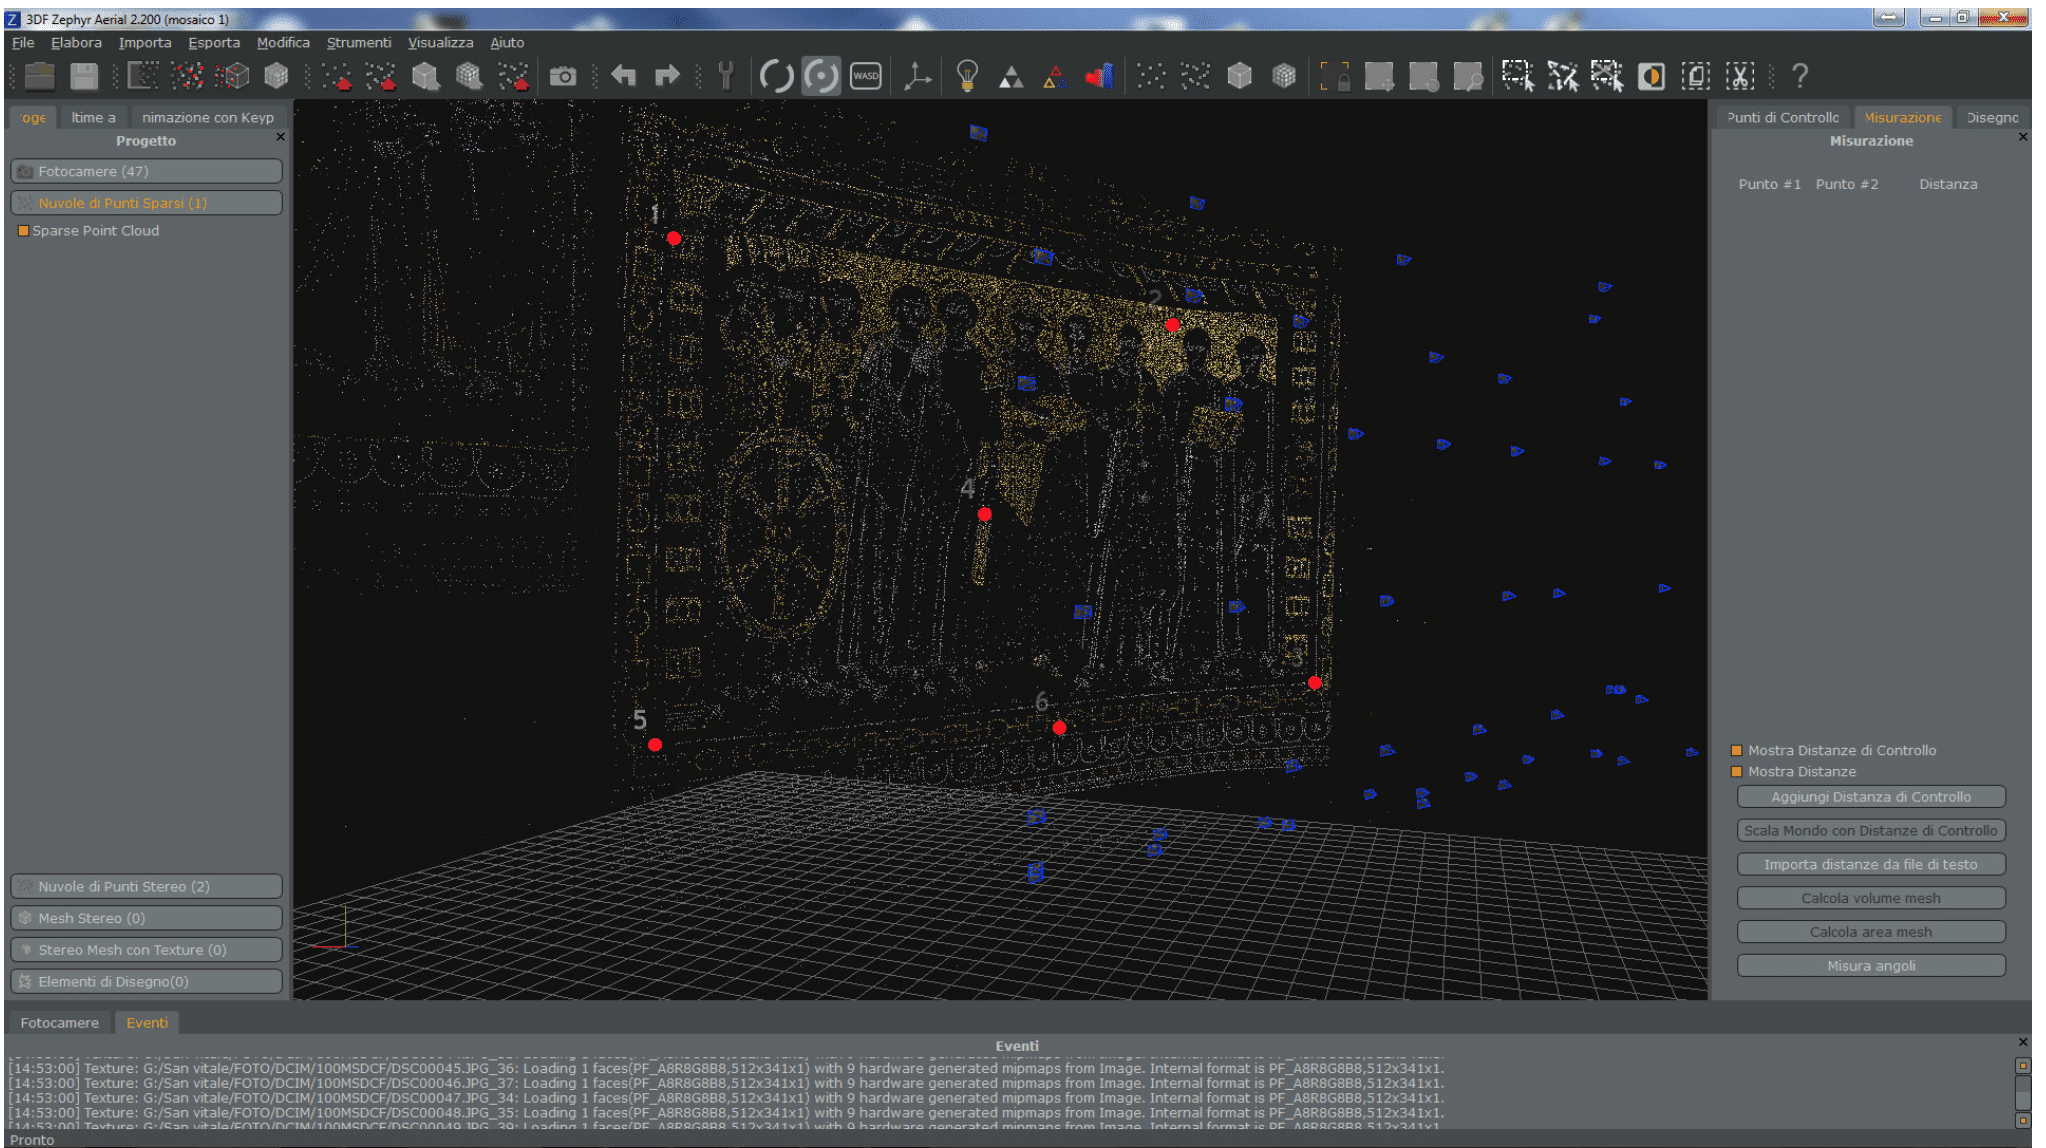Expand Mesh Stereo (0) section
2046x1148 pixels.
pos(146,918)
